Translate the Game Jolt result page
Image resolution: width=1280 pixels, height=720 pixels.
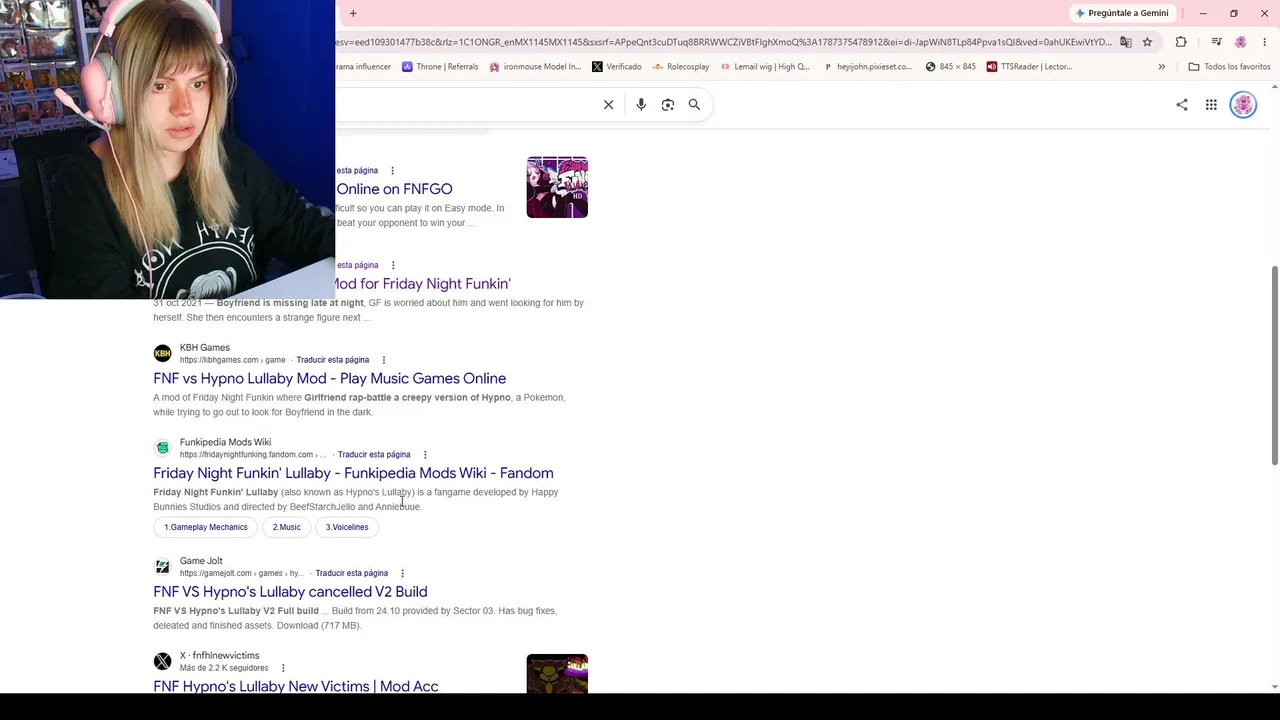point(352,574)
